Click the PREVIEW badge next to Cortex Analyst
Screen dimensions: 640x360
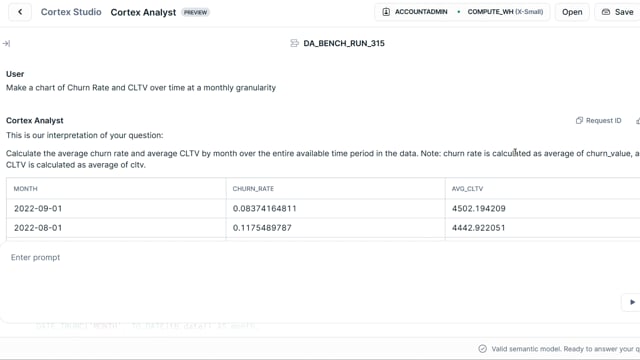(195, 12)
